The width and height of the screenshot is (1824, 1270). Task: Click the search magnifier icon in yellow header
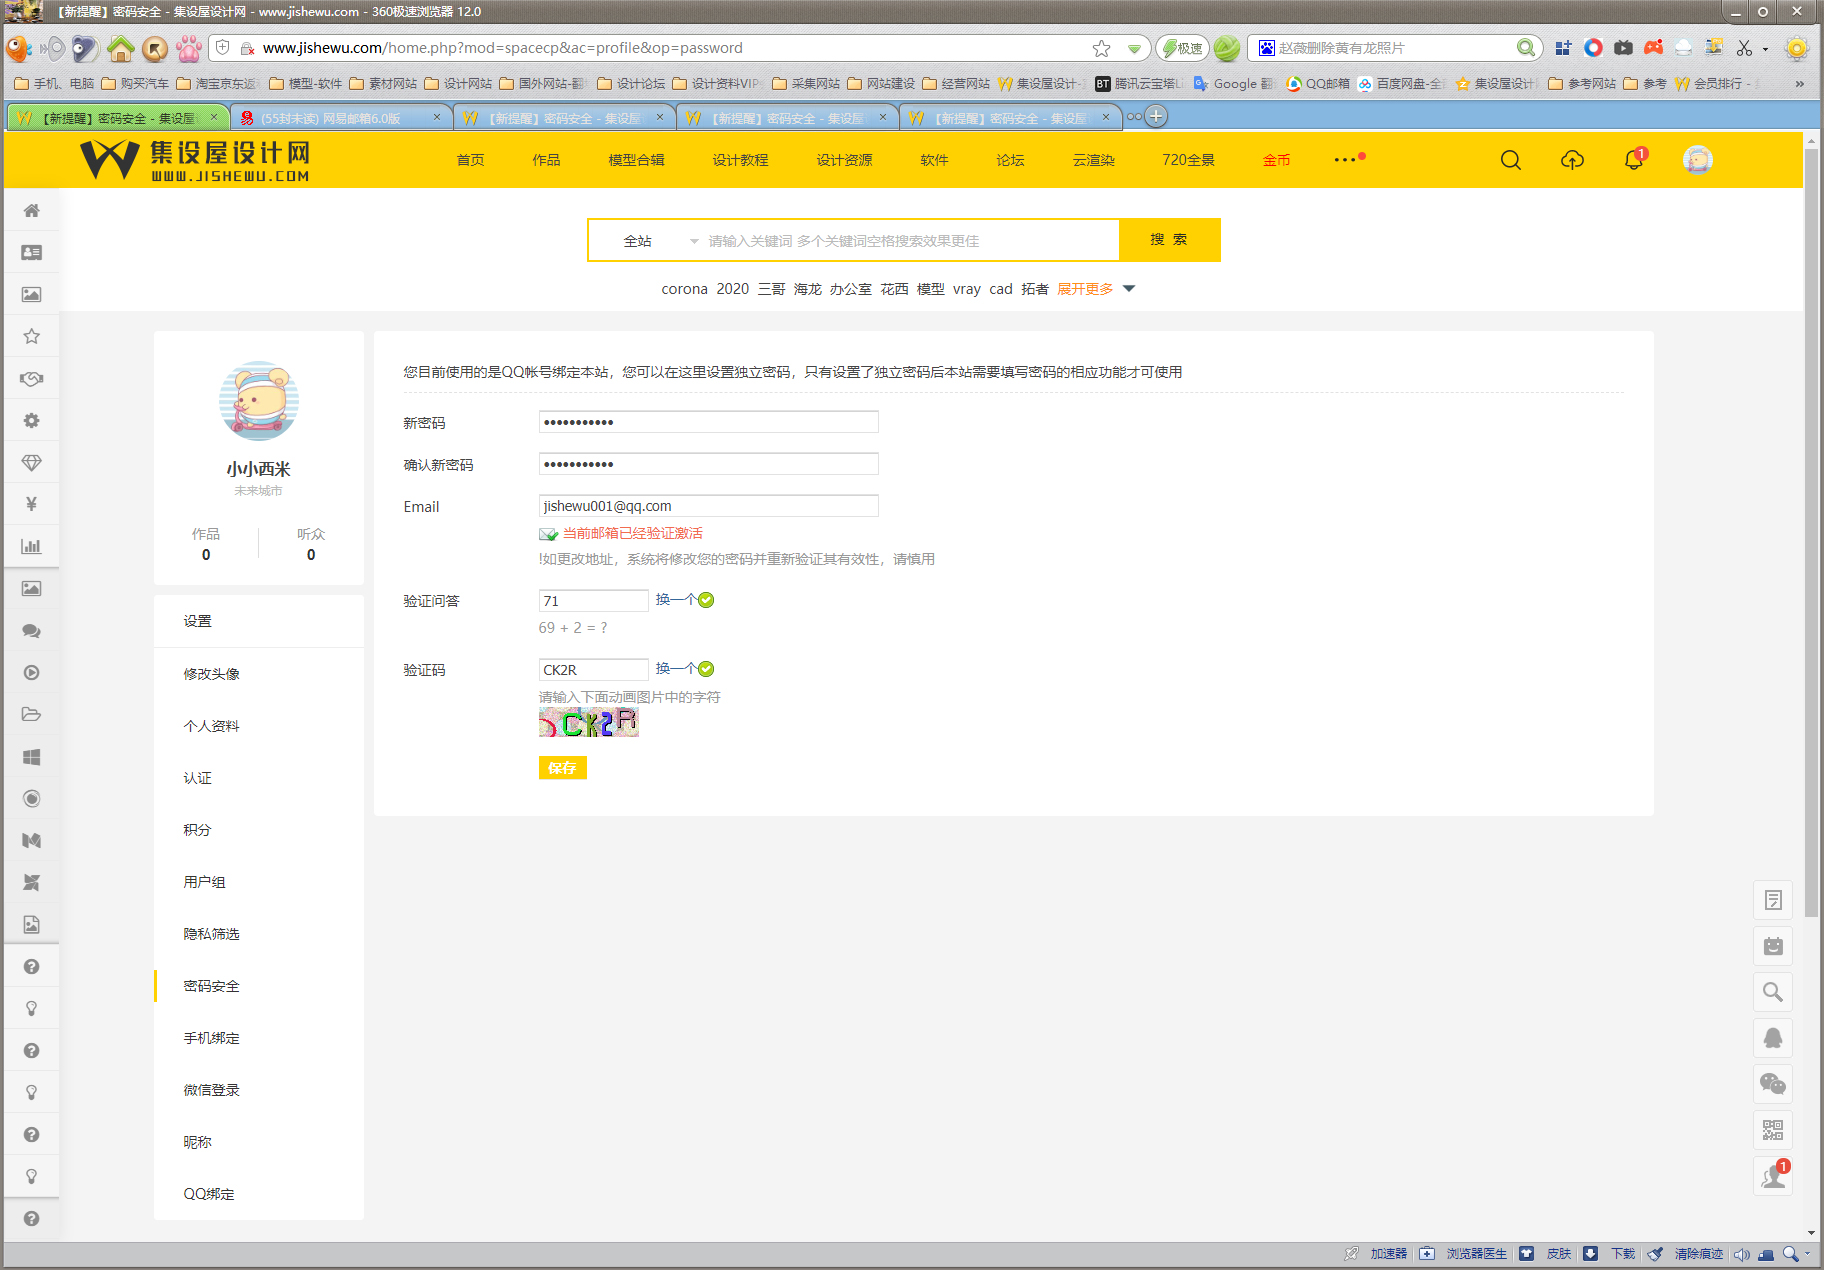click(1511, 160)
